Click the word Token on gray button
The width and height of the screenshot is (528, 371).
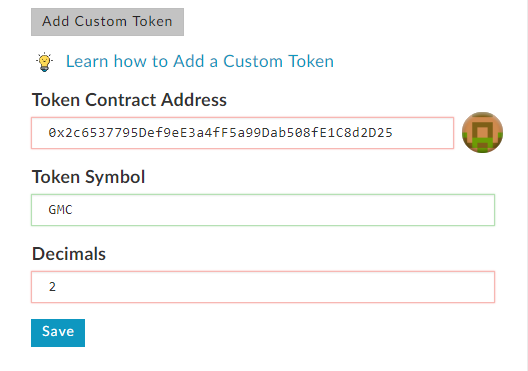[x=153, y=21]
